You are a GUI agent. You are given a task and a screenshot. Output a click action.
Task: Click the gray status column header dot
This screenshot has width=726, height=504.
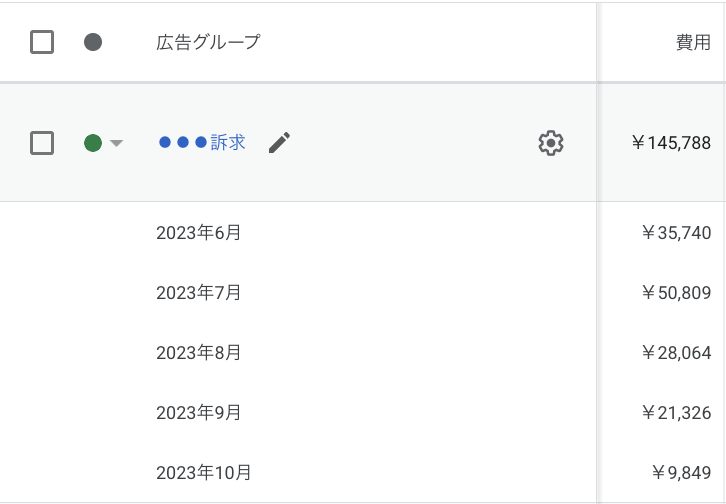[93, 42]
